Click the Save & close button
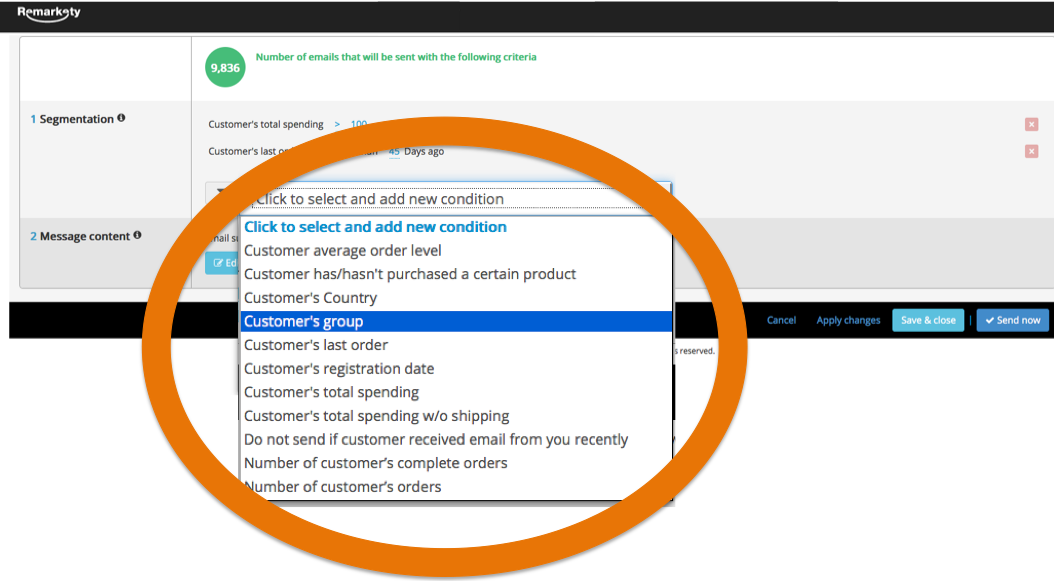This screenshot has height=581, width=1054. click(928, 320)
